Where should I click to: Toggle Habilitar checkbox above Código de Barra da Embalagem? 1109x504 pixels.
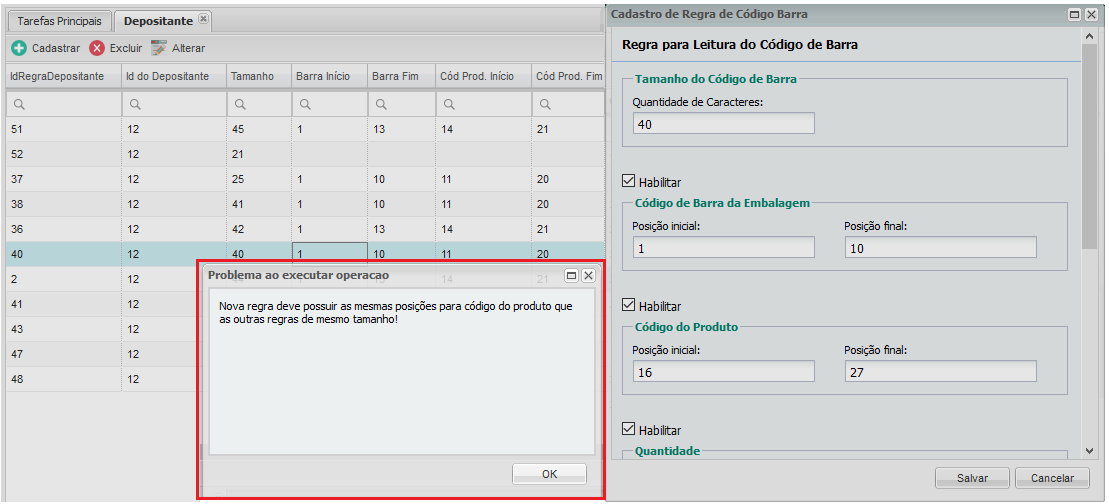tap(628, 182)
